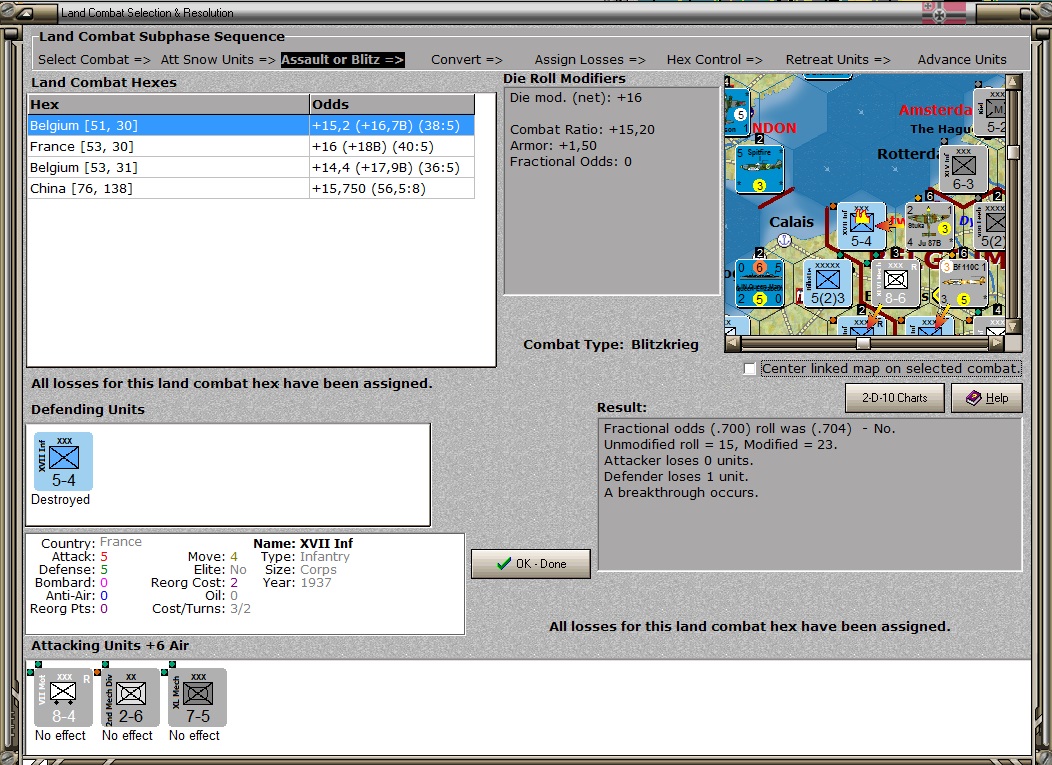
Task: Click the map scrollbar left arrow
Action: 733,343
